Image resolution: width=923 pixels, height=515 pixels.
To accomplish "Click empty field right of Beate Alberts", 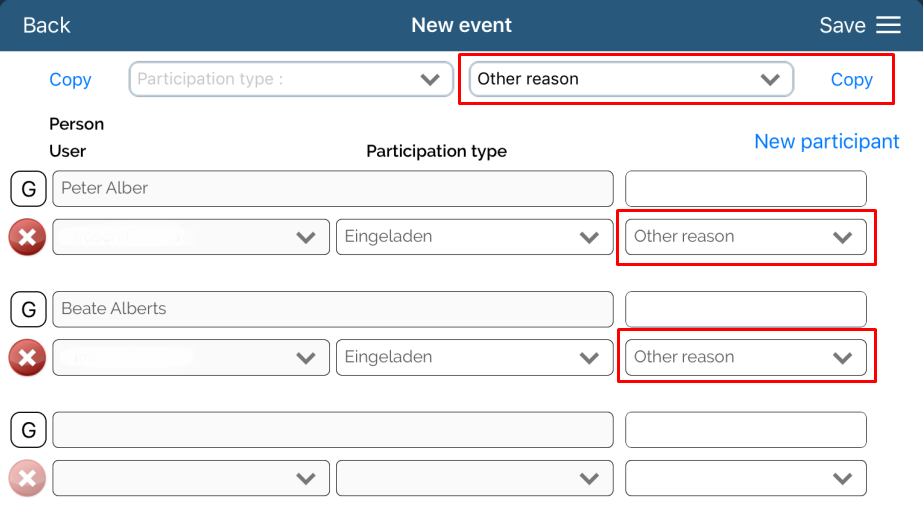I will 745,310.
